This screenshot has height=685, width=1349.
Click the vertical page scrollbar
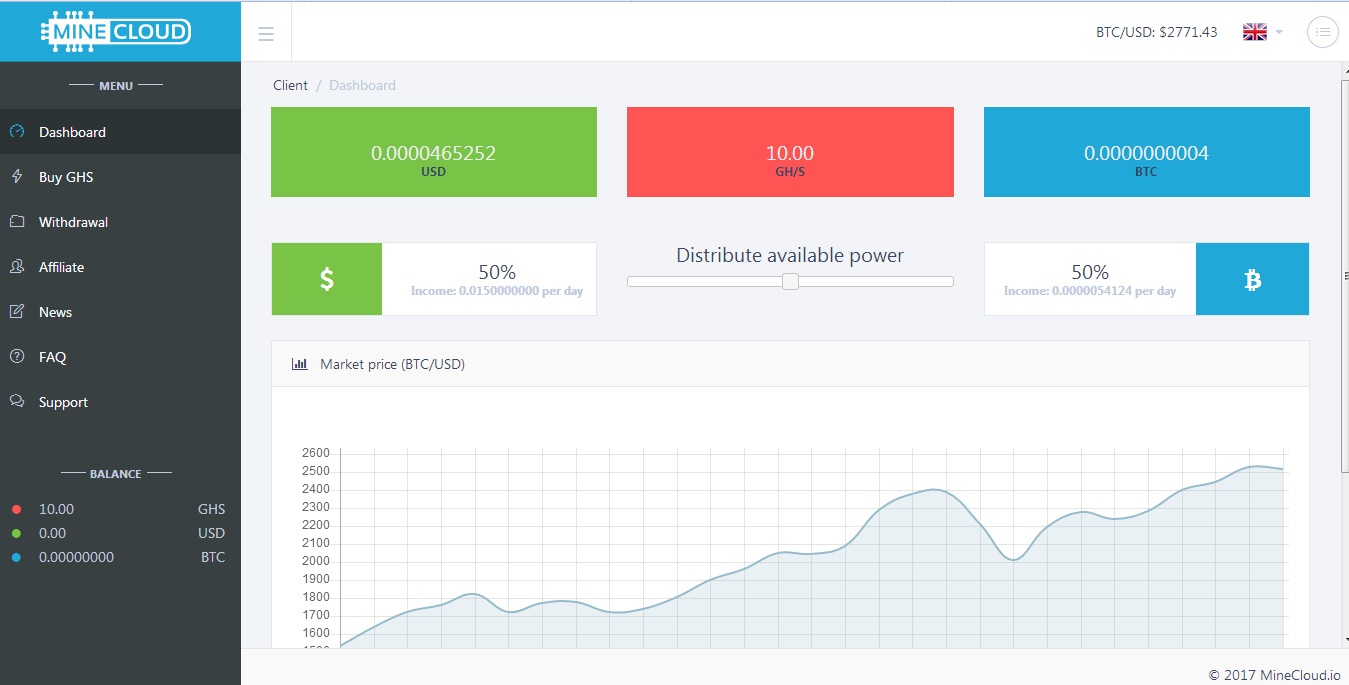[x=1344, y=275]
